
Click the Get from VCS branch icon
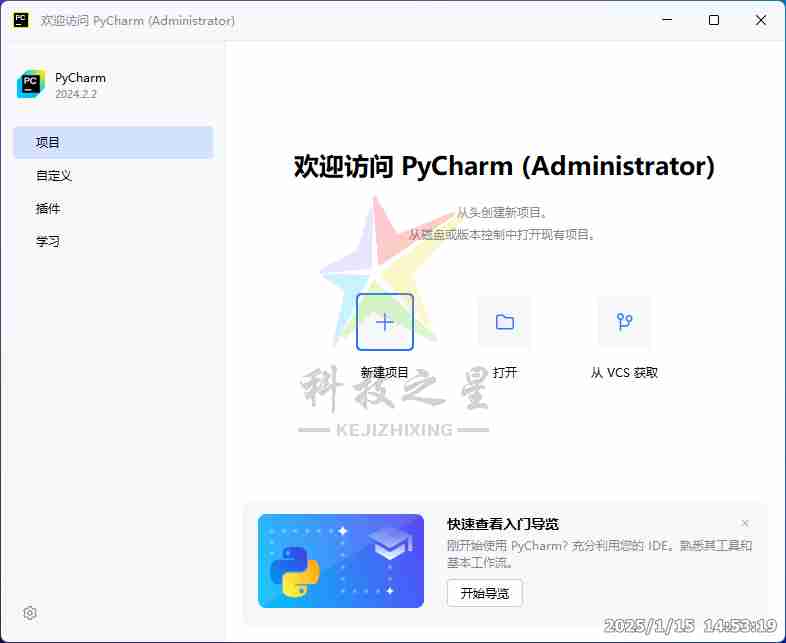[624, 322]
